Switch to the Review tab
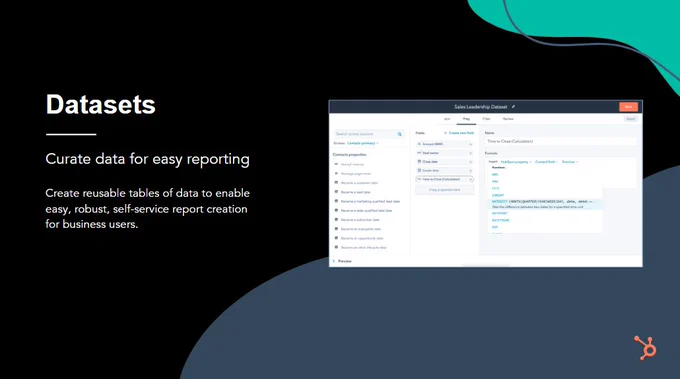This screenshot has width=680, height=379. point(508,119)
